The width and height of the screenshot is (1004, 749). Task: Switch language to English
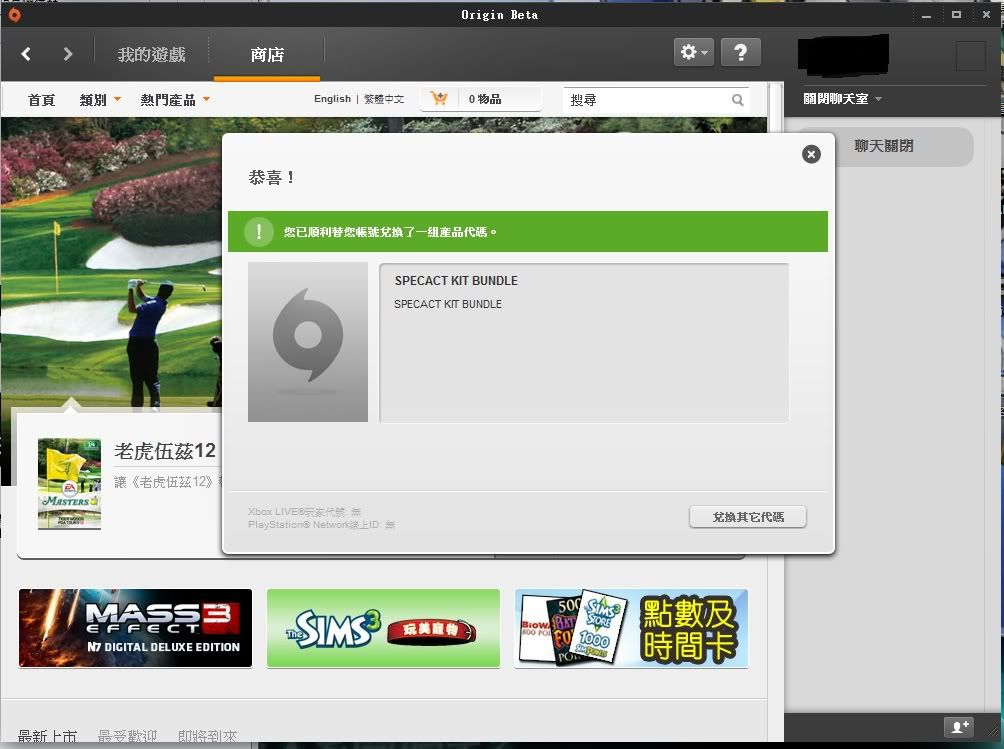pos(332,99)
